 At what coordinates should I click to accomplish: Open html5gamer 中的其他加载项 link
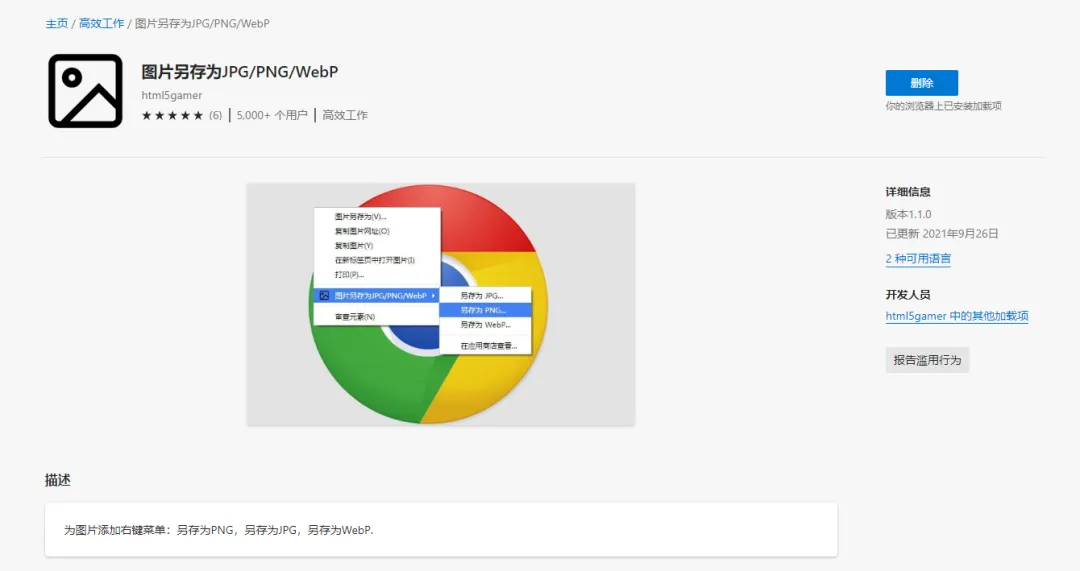pos(957,315)
